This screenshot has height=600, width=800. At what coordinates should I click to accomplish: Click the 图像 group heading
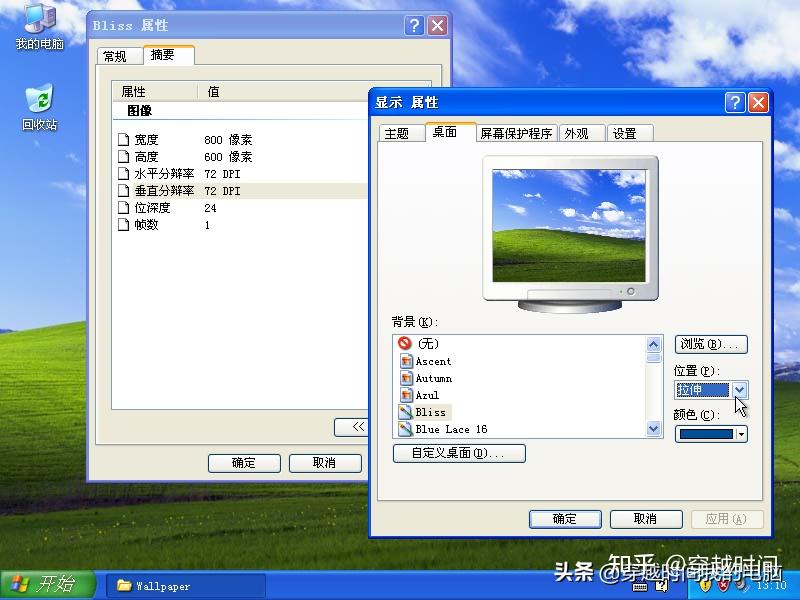[x=139, y=111]
